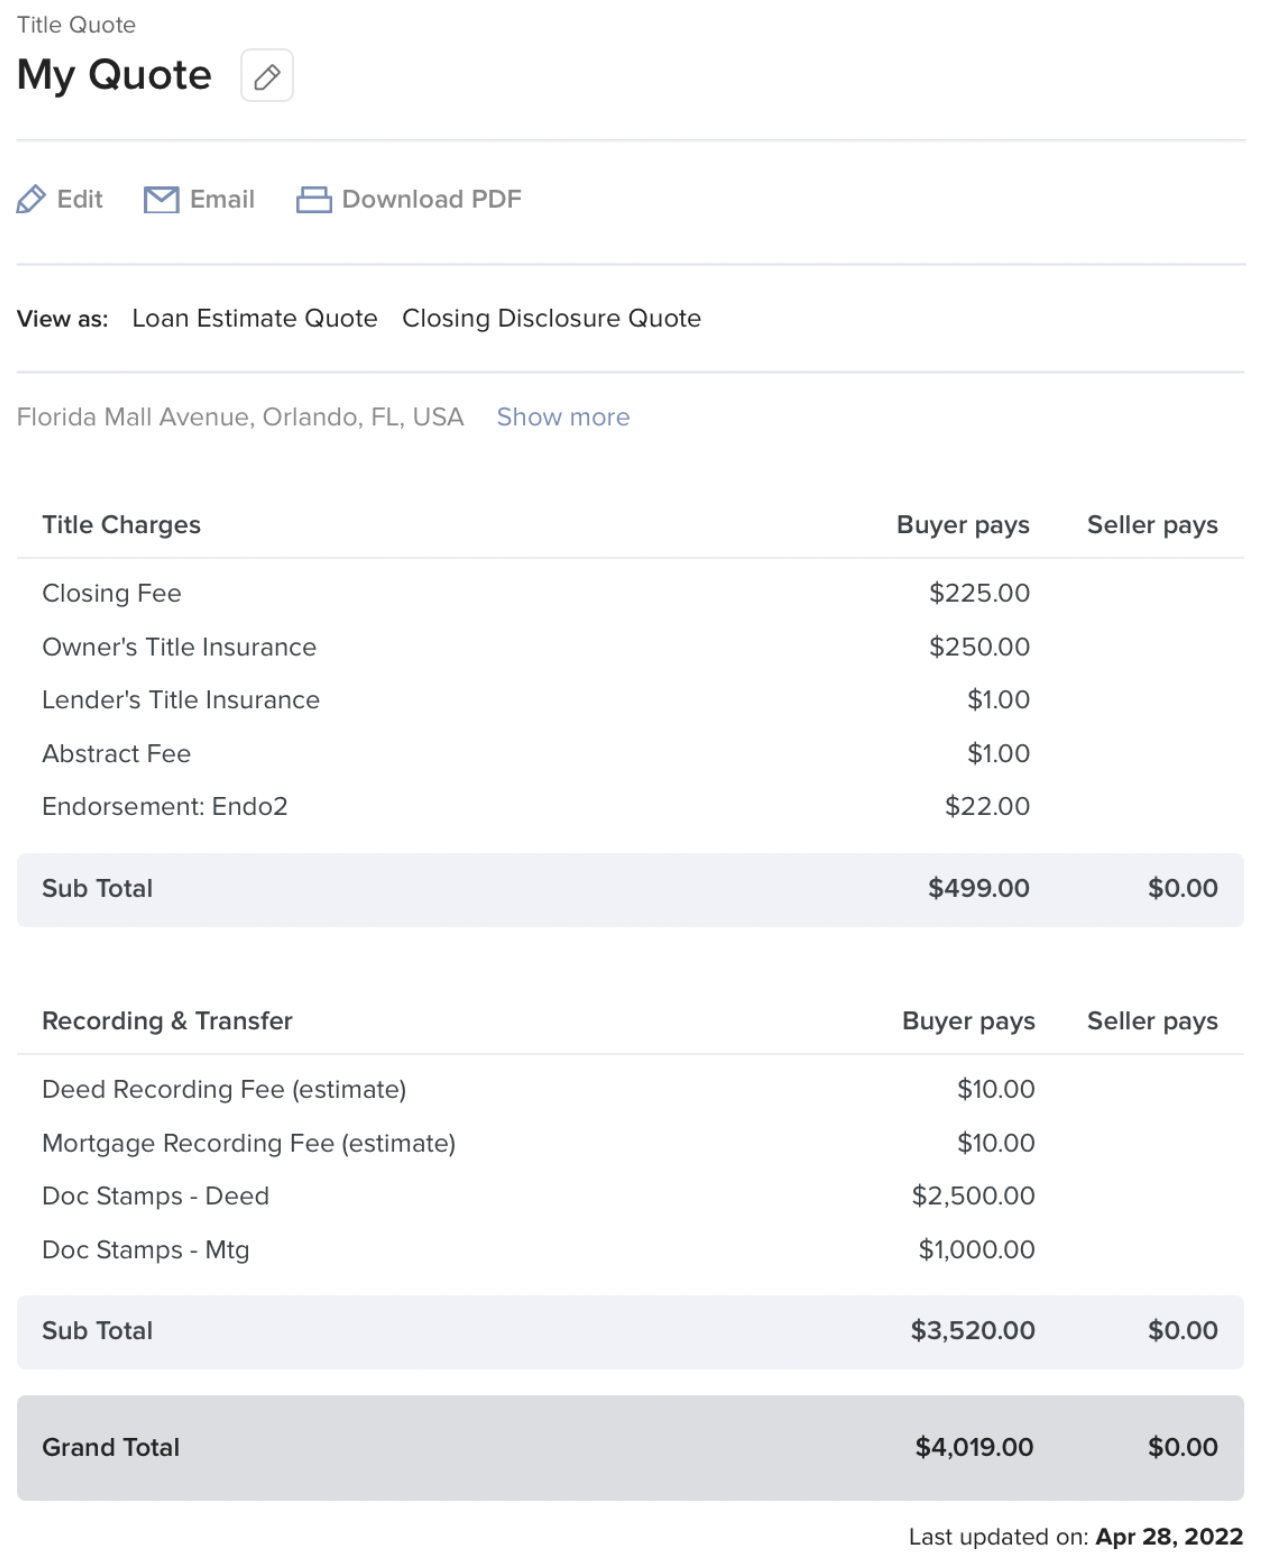Click the Lender's Title Insurance line item
This screenshot has width=1262, height=1566.
[x=181, y=700]
